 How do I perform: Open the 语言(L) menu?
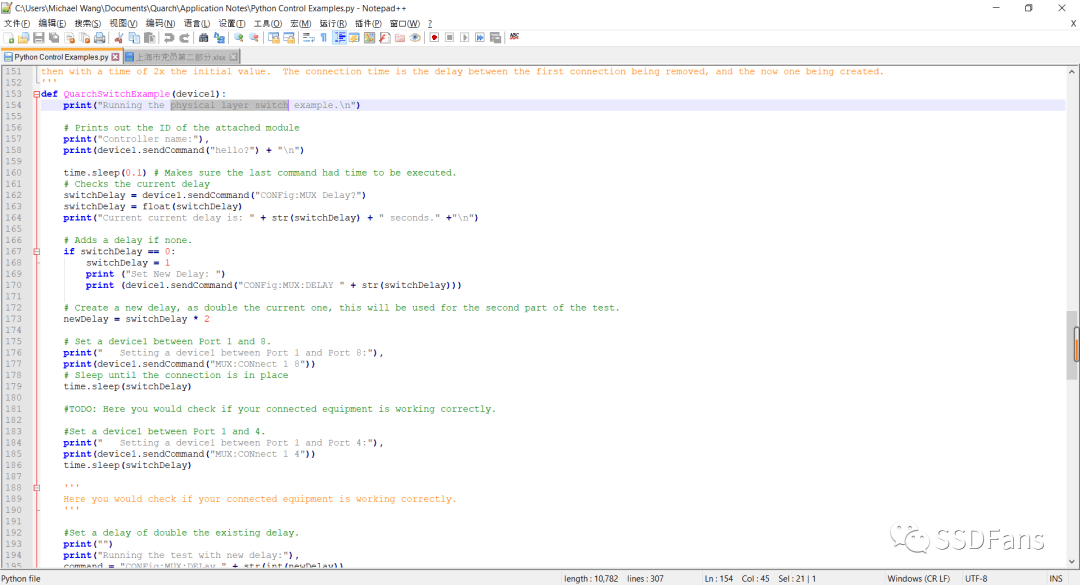pos(196,23)
